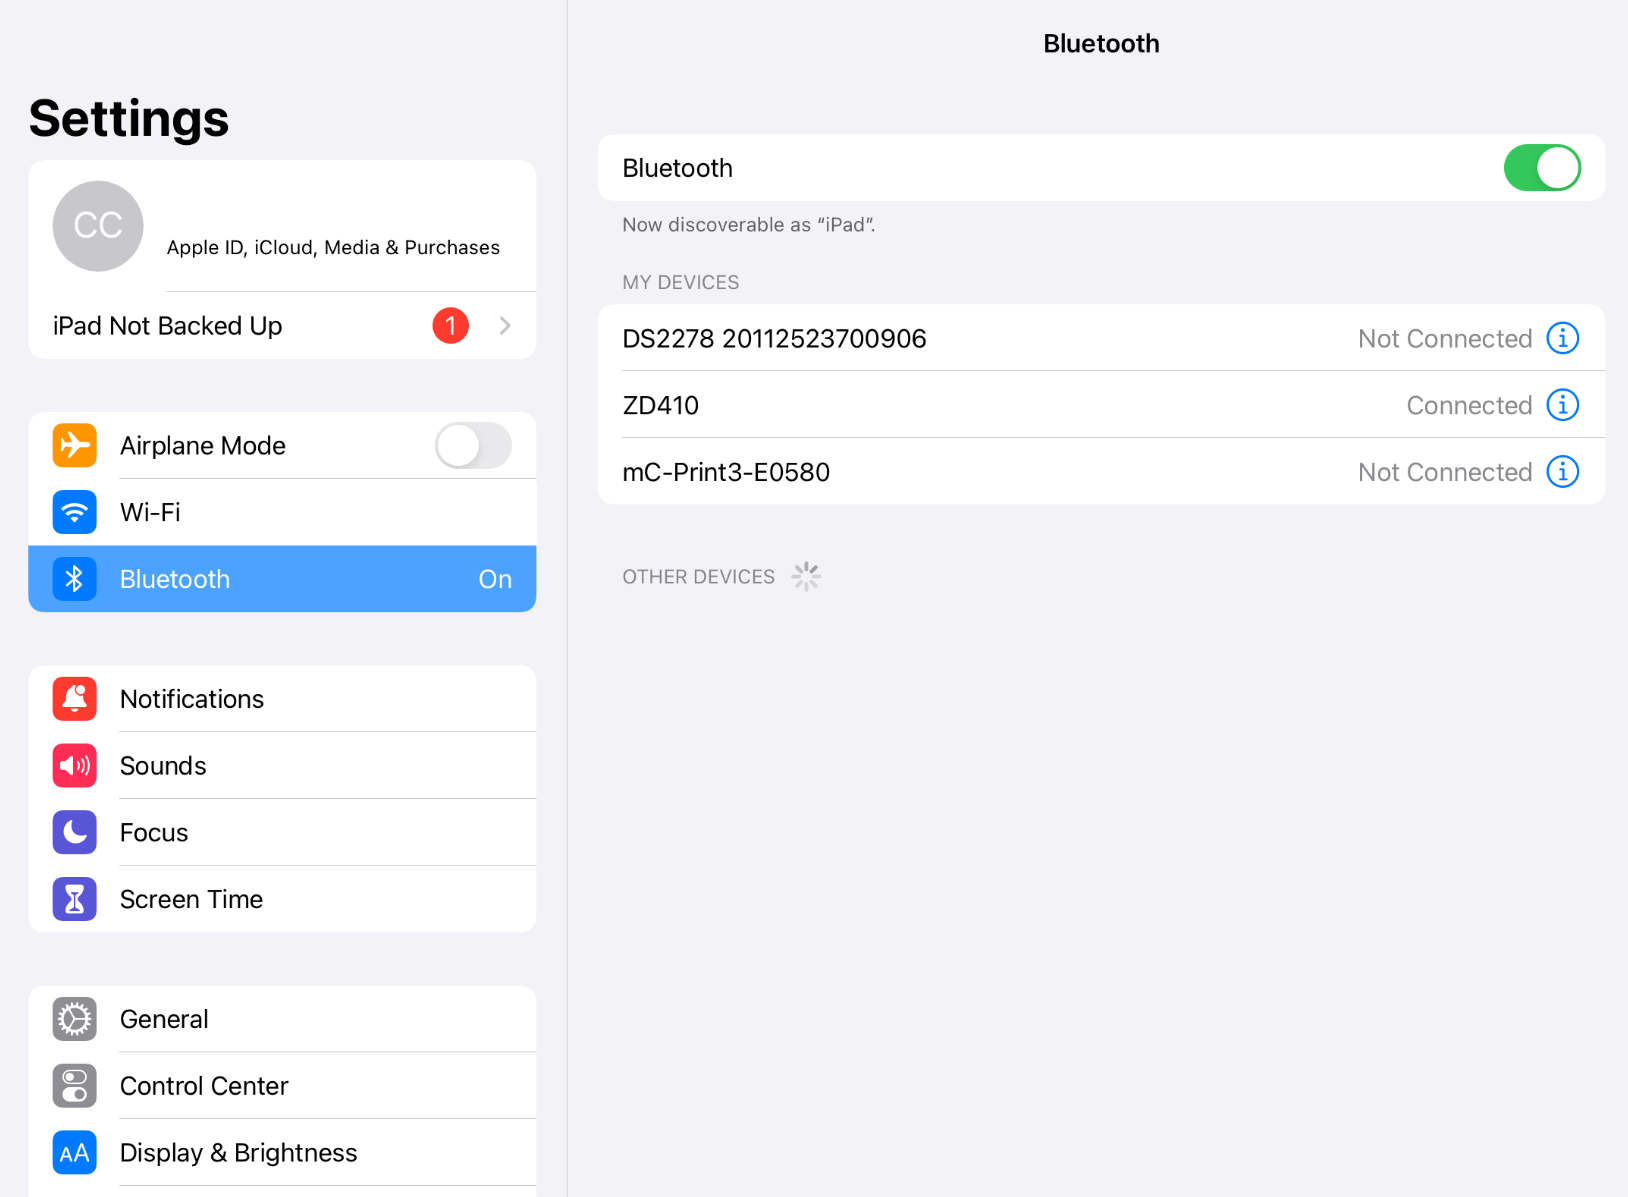Tap the CC profile avatar

pos(98,226)
